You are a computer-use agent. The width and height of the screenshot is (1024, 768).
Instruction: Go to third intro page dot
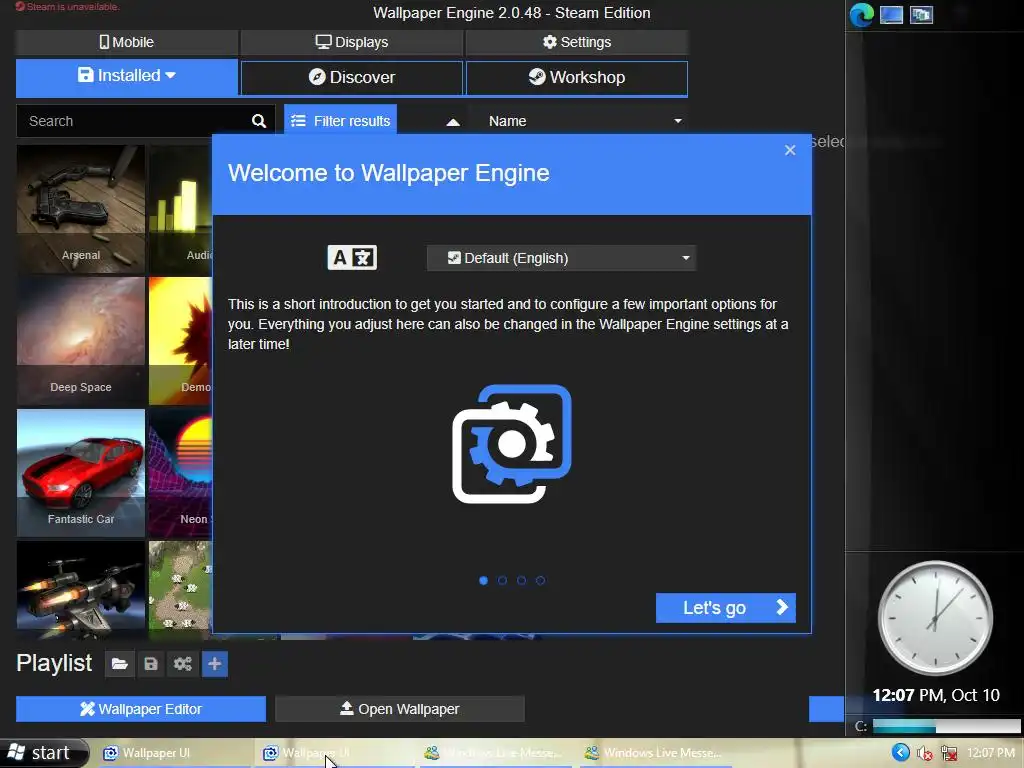(x=521, y=581)
